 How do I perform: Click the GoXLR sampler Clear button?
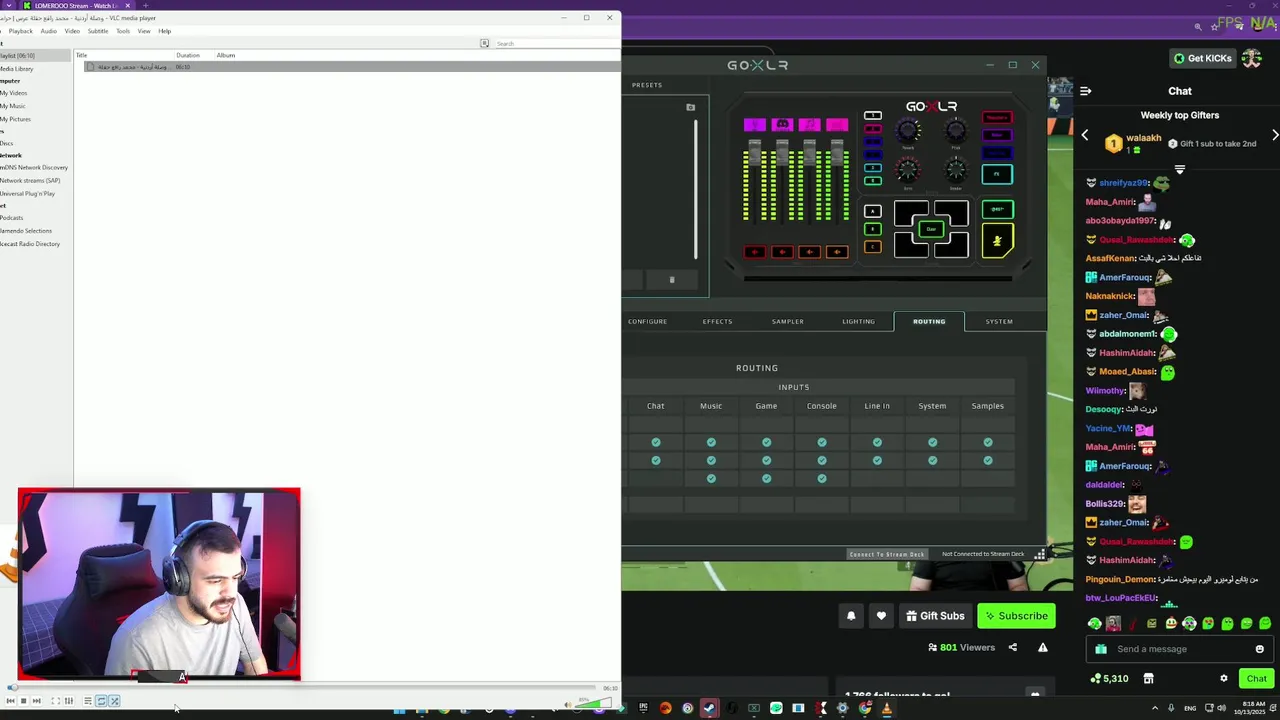click(931, 229)
